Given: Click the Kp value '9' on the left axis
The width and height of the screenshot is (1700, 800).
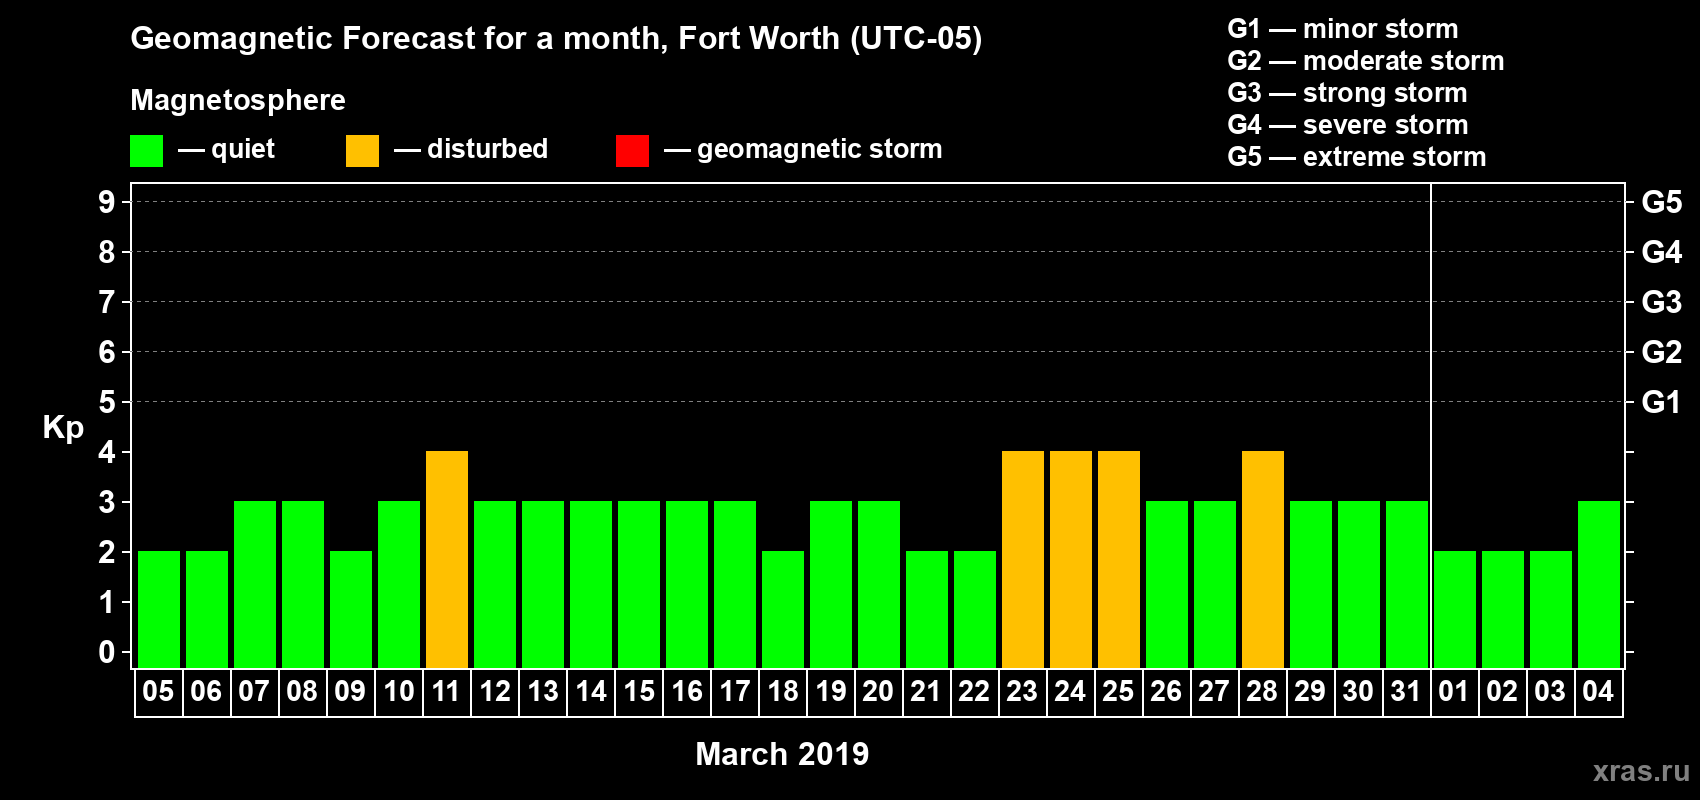Looking at the screenshot, I should click(107, 202).
